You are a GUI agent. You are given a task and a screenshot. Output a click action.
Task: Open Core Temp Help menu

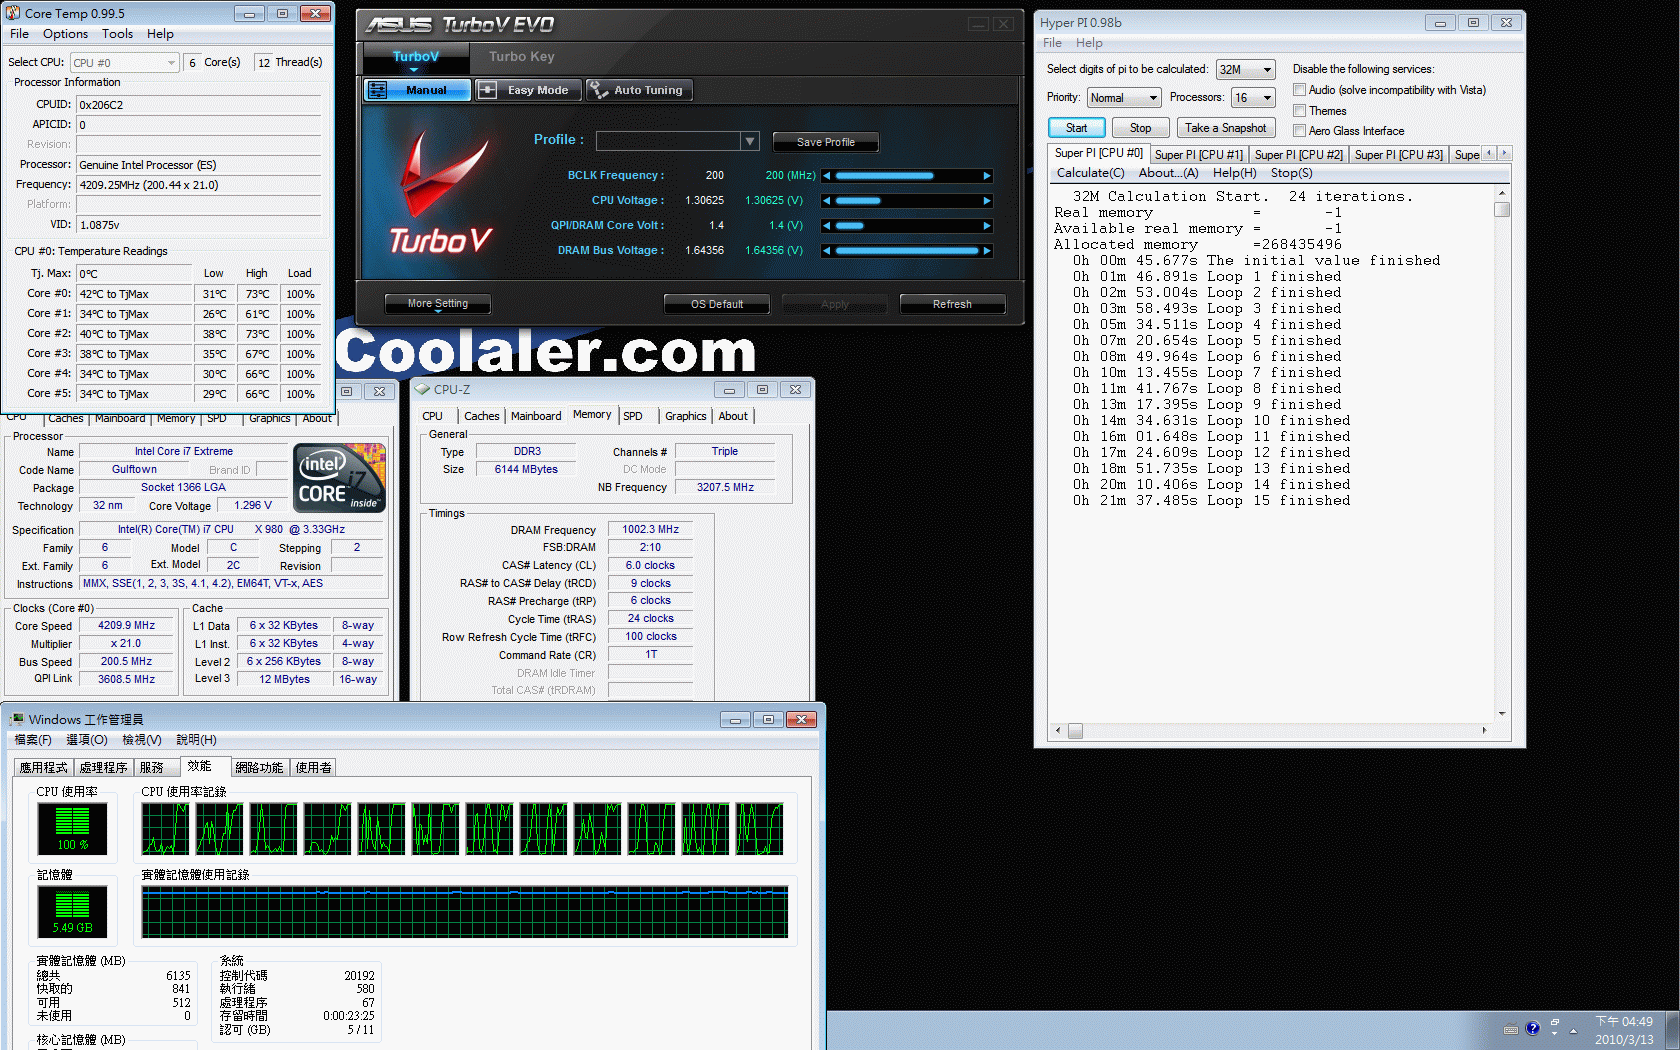click(x=160, y=34)
